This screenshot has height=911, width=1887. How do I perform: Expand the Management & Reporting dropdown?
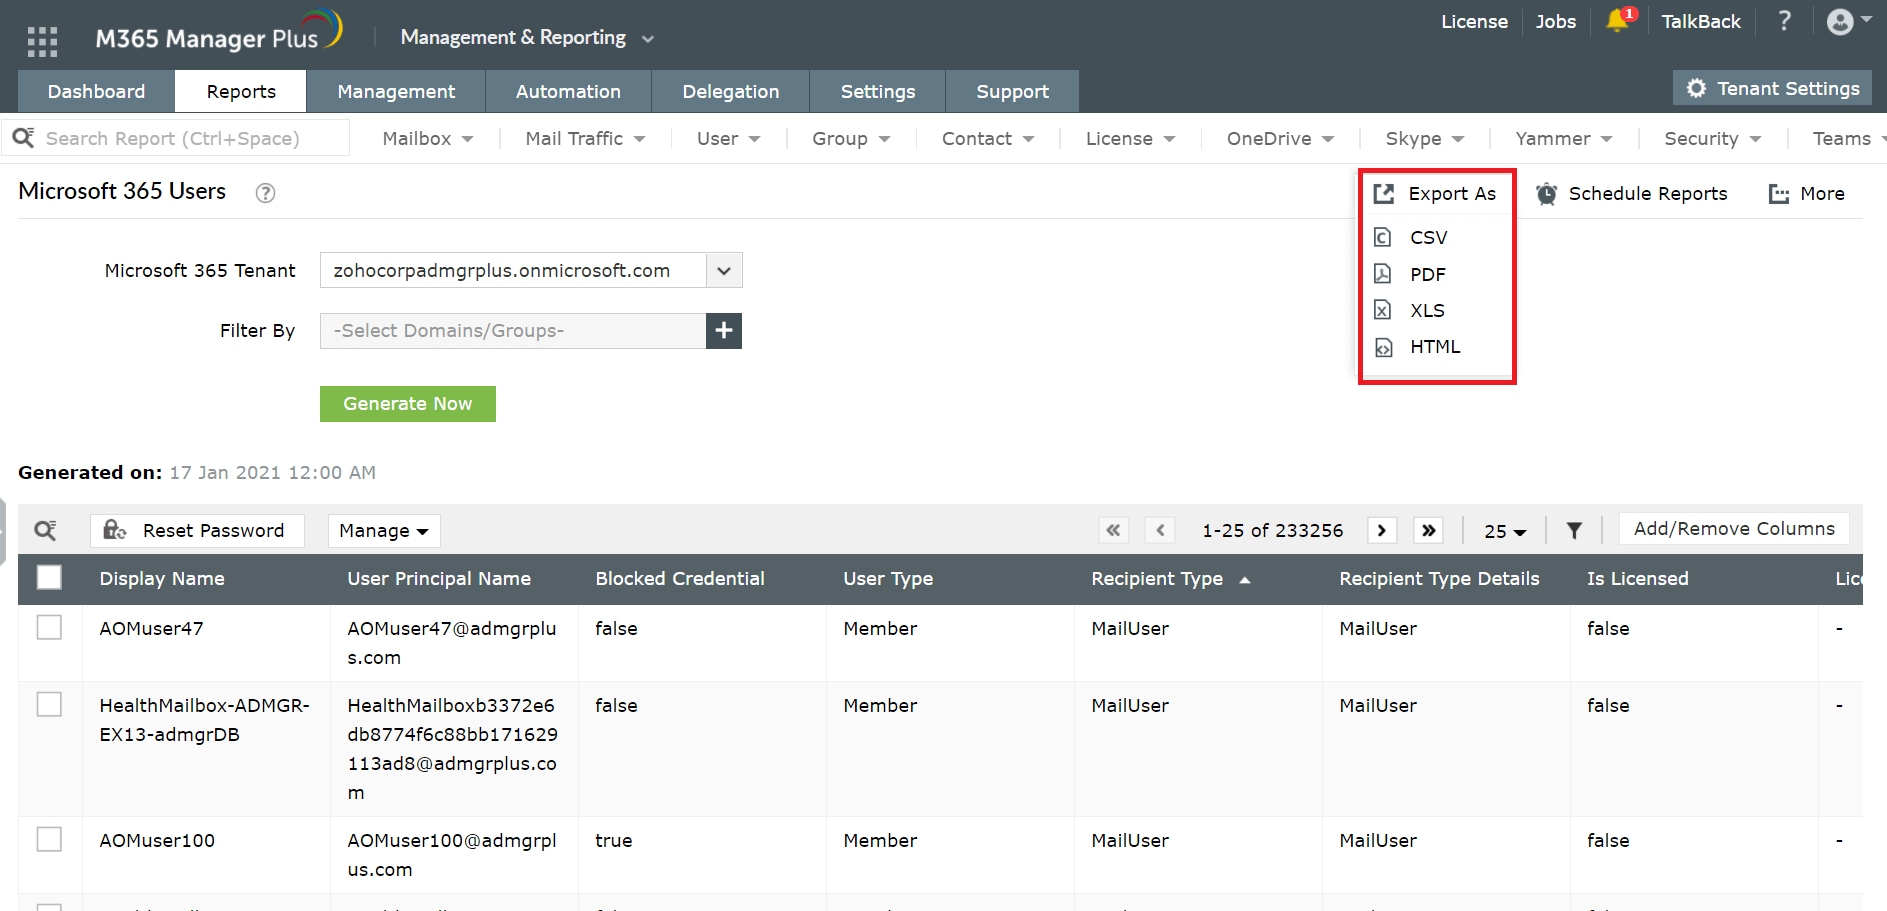pos(528,38)
